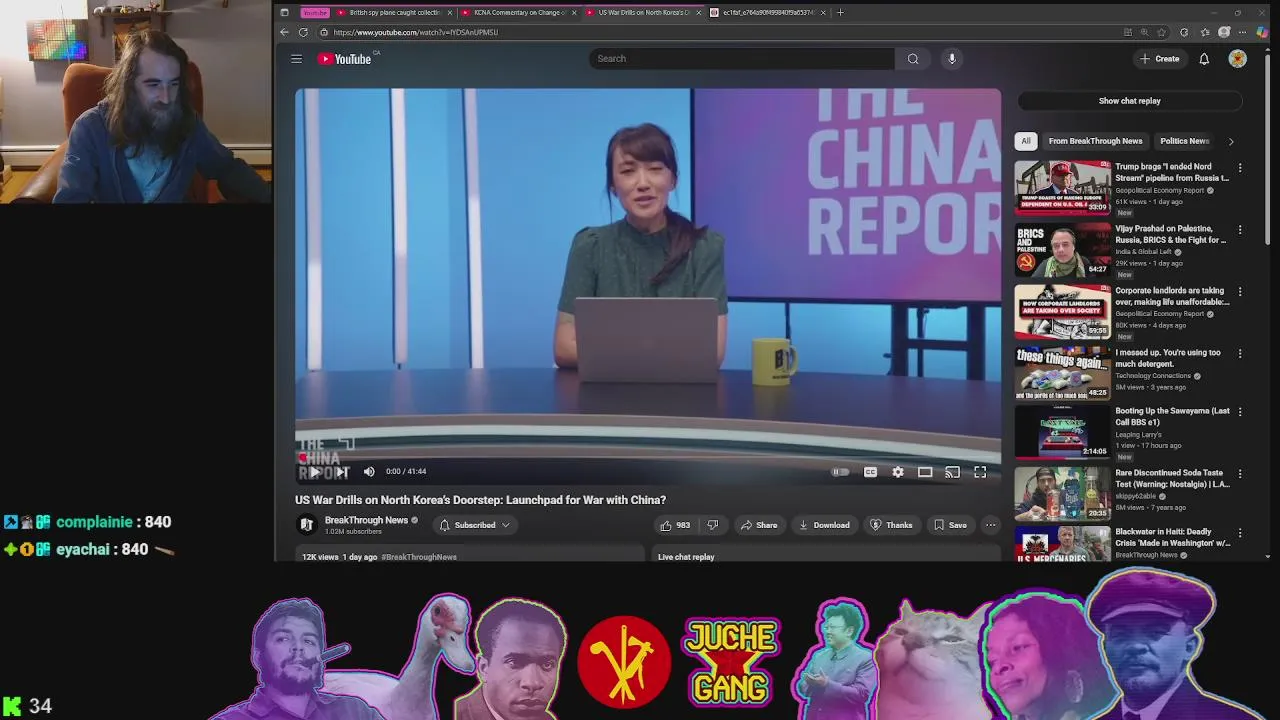Share the video
This screenshot has width=1280, height=720.
759,525
